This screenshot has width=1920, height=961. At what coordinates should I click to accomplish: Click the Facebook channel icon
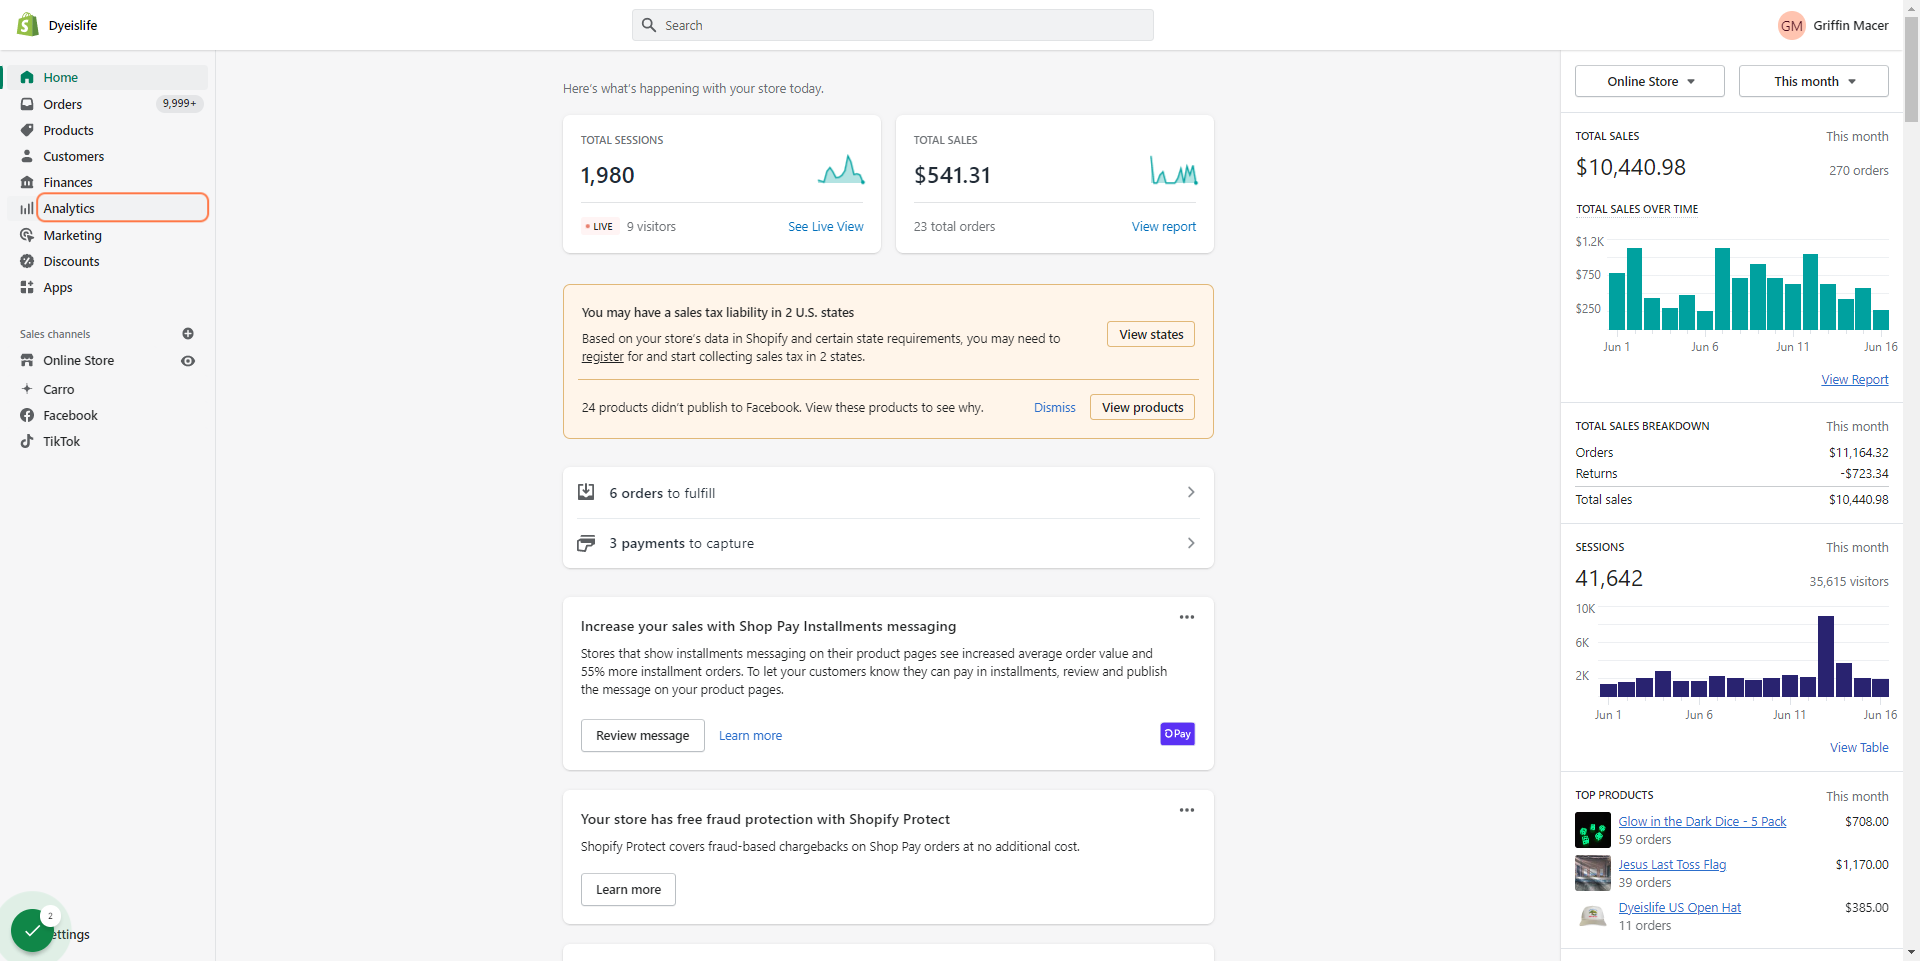27,415
